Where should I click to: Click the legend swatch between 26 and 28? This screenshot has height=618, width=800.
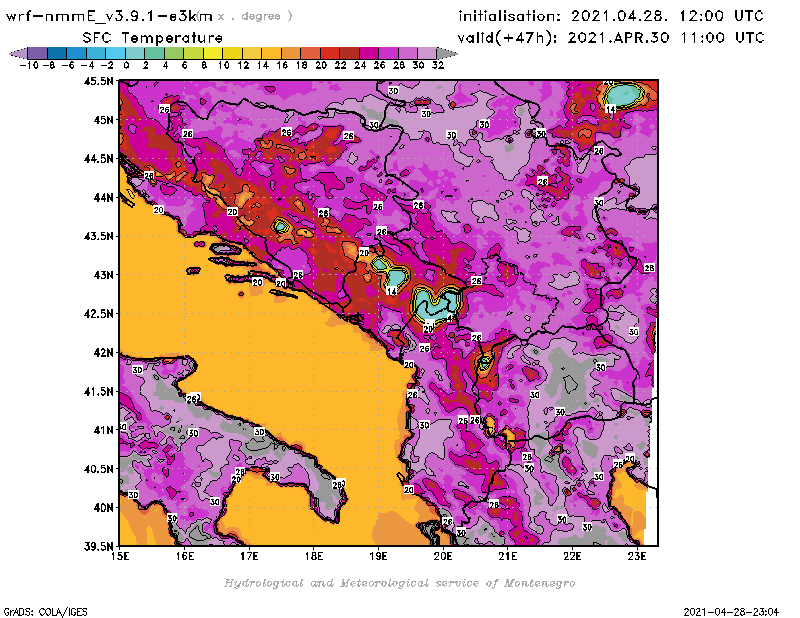(388, 53)
